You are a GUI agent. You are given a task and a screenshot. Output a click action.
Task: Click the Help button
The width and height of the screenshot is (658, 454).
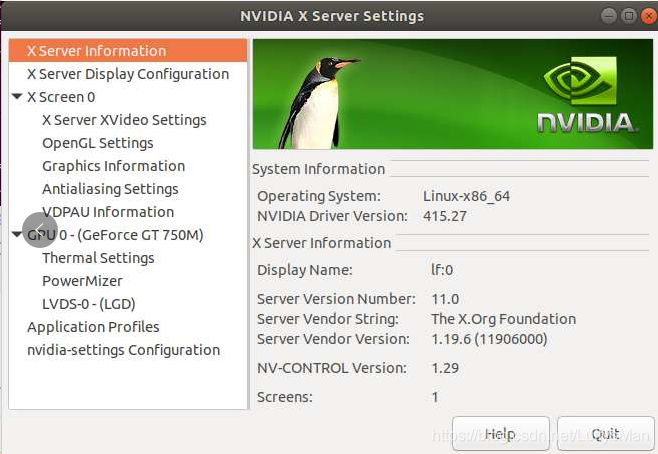(x=501, y=434)
